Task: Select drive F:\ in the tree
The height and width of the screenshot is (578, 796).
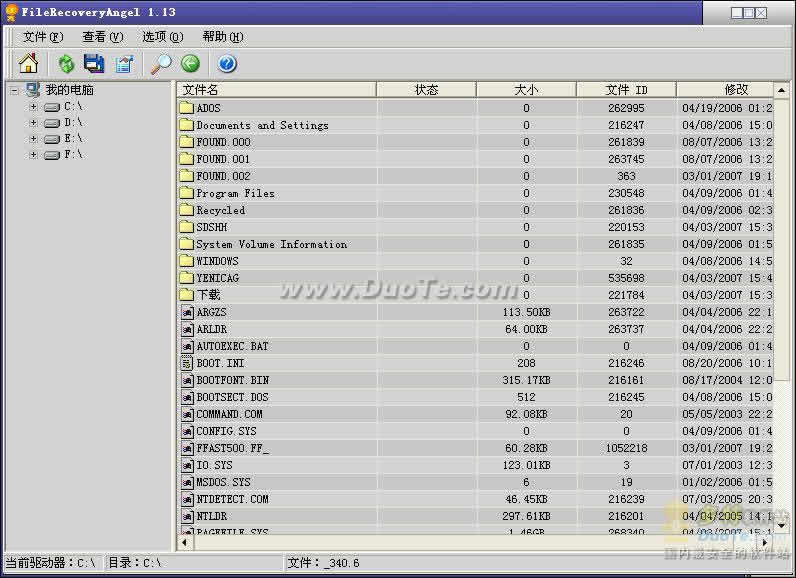Action: pos(73,154)
